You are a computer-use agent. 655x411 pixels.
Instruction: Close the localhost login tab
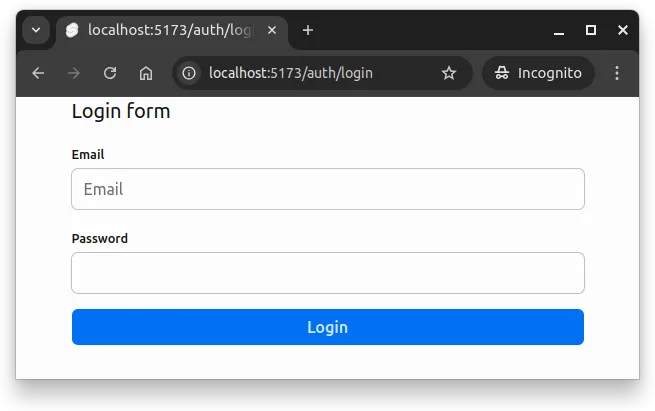(x=272, y=30)
